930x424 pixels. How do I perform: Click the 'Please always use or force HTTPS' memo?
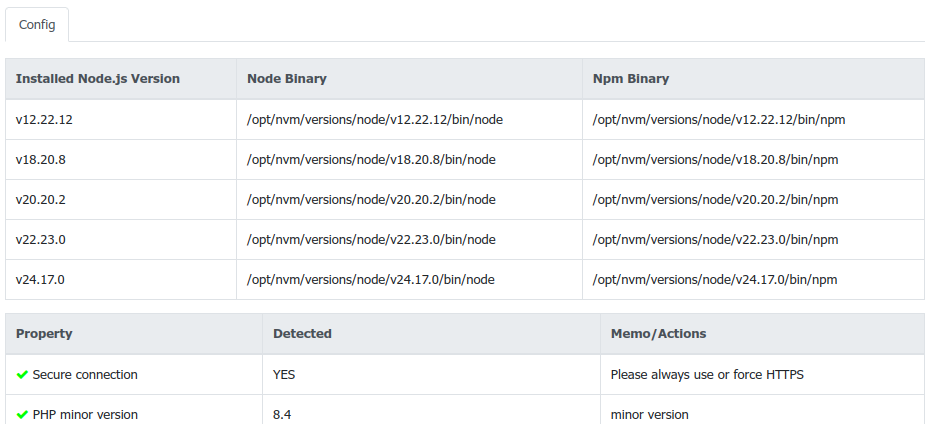tap(707, 375)
